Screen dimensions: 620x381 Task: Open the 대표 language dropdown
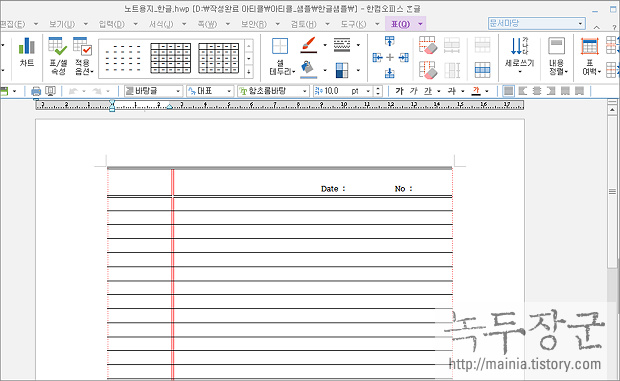(x=210, y=91)
